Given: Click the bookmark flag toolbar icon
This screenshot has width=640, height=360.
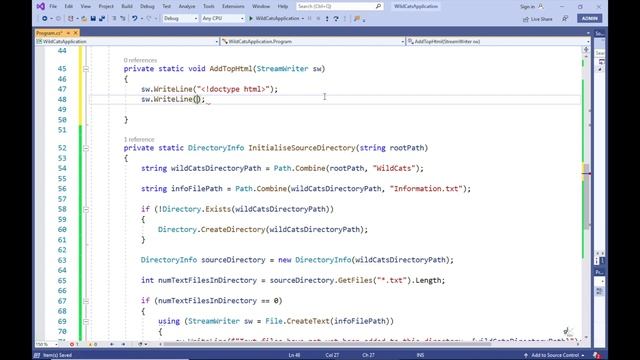Looking at the screenshot, I should 357,19.
